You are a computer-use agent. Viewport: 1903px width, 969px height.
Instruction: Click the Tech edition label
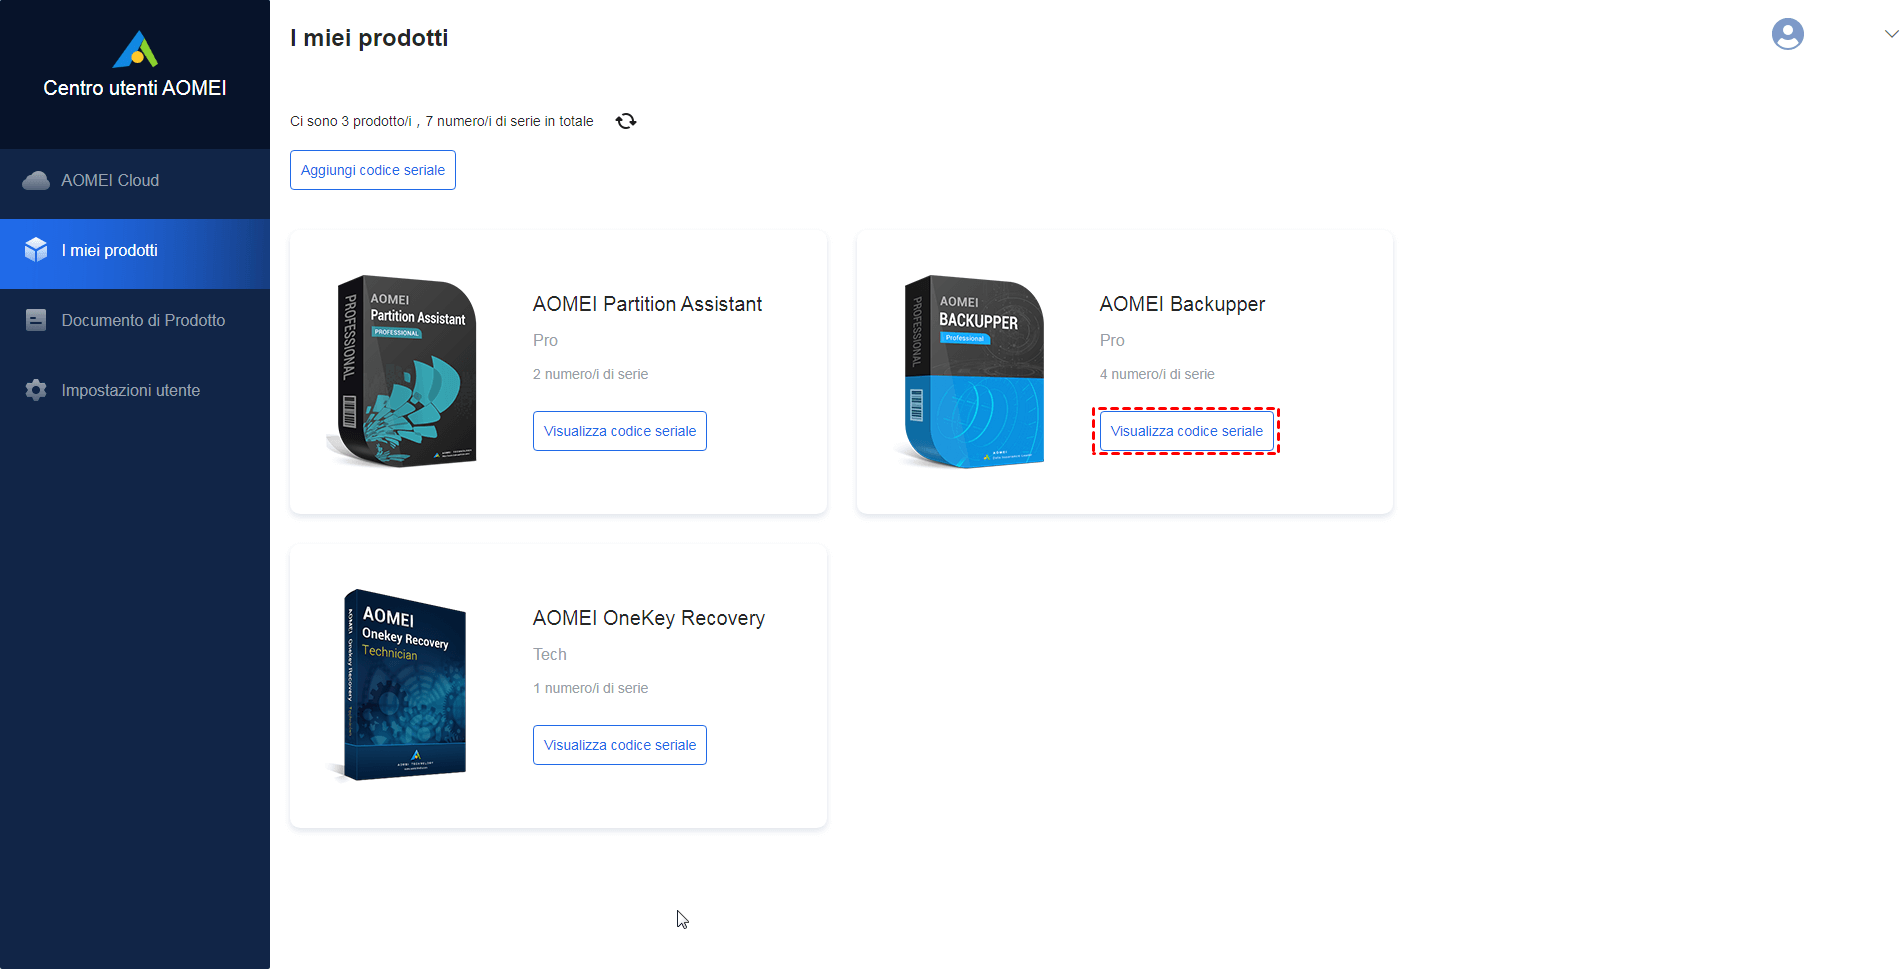(550, 654)
